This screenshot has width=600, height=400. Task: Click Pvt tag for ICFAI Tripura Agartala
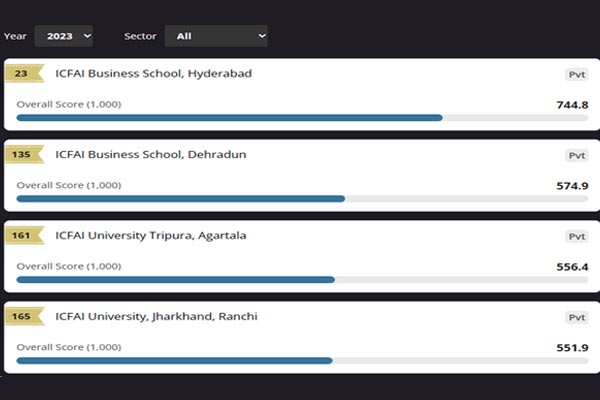(x=577, y=237)
